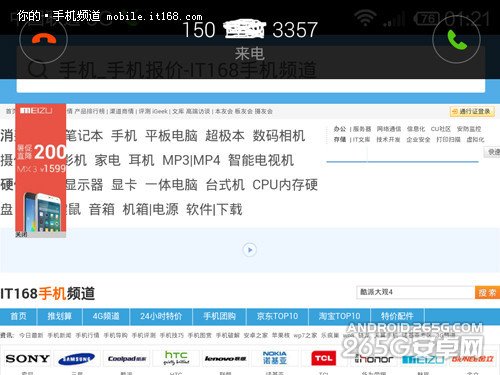Open the 技术开发 link in the right panel
This screenshot has width=500, height=375.
click(388, 140)
